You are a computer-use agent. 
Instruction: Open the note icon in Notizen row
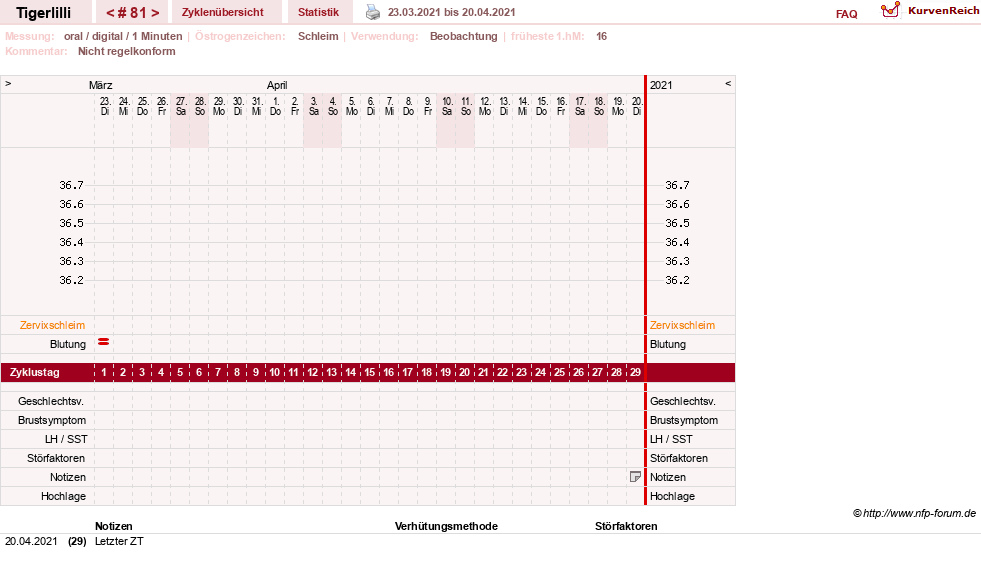635,477
